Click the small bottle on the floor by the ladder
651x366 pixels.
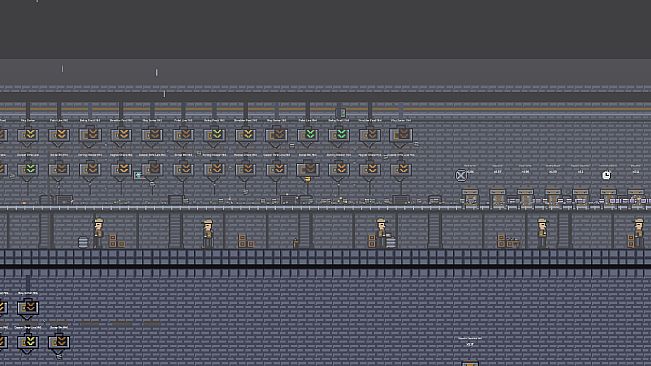295,243
